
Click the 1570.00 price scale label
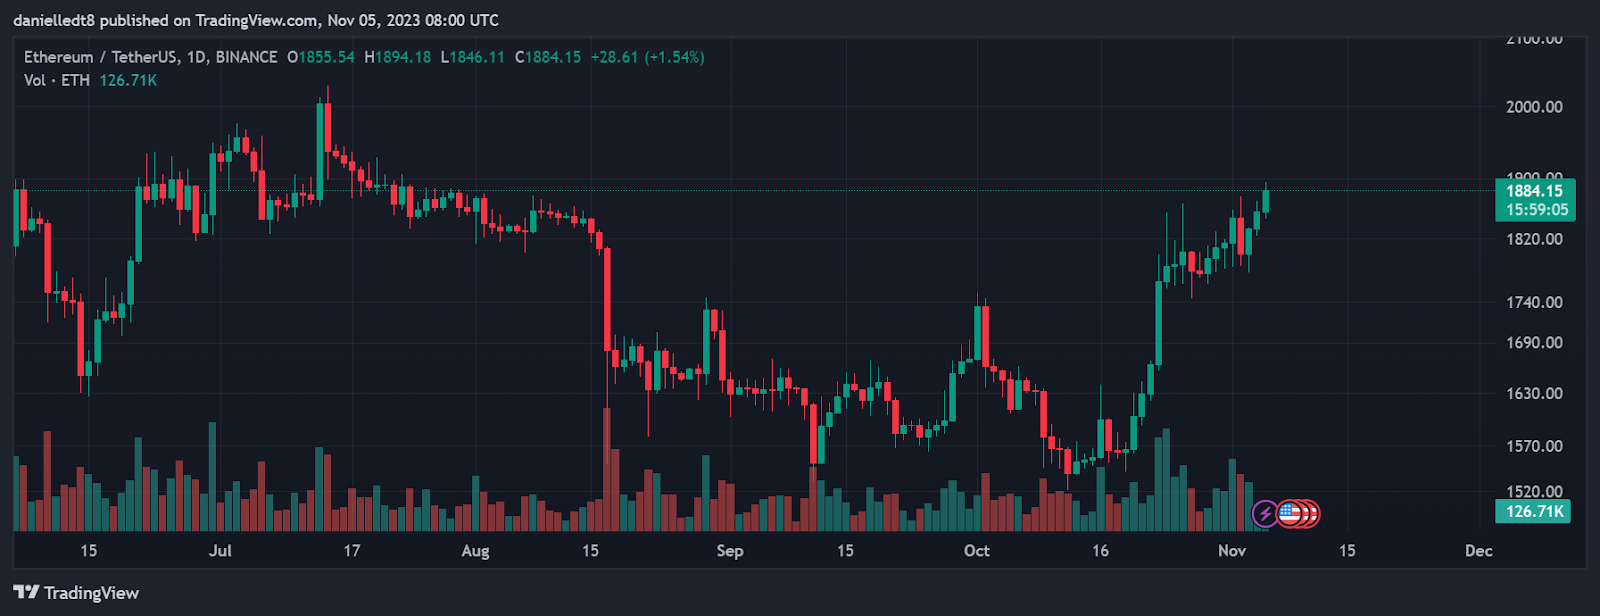click(x=1534, y=446)
